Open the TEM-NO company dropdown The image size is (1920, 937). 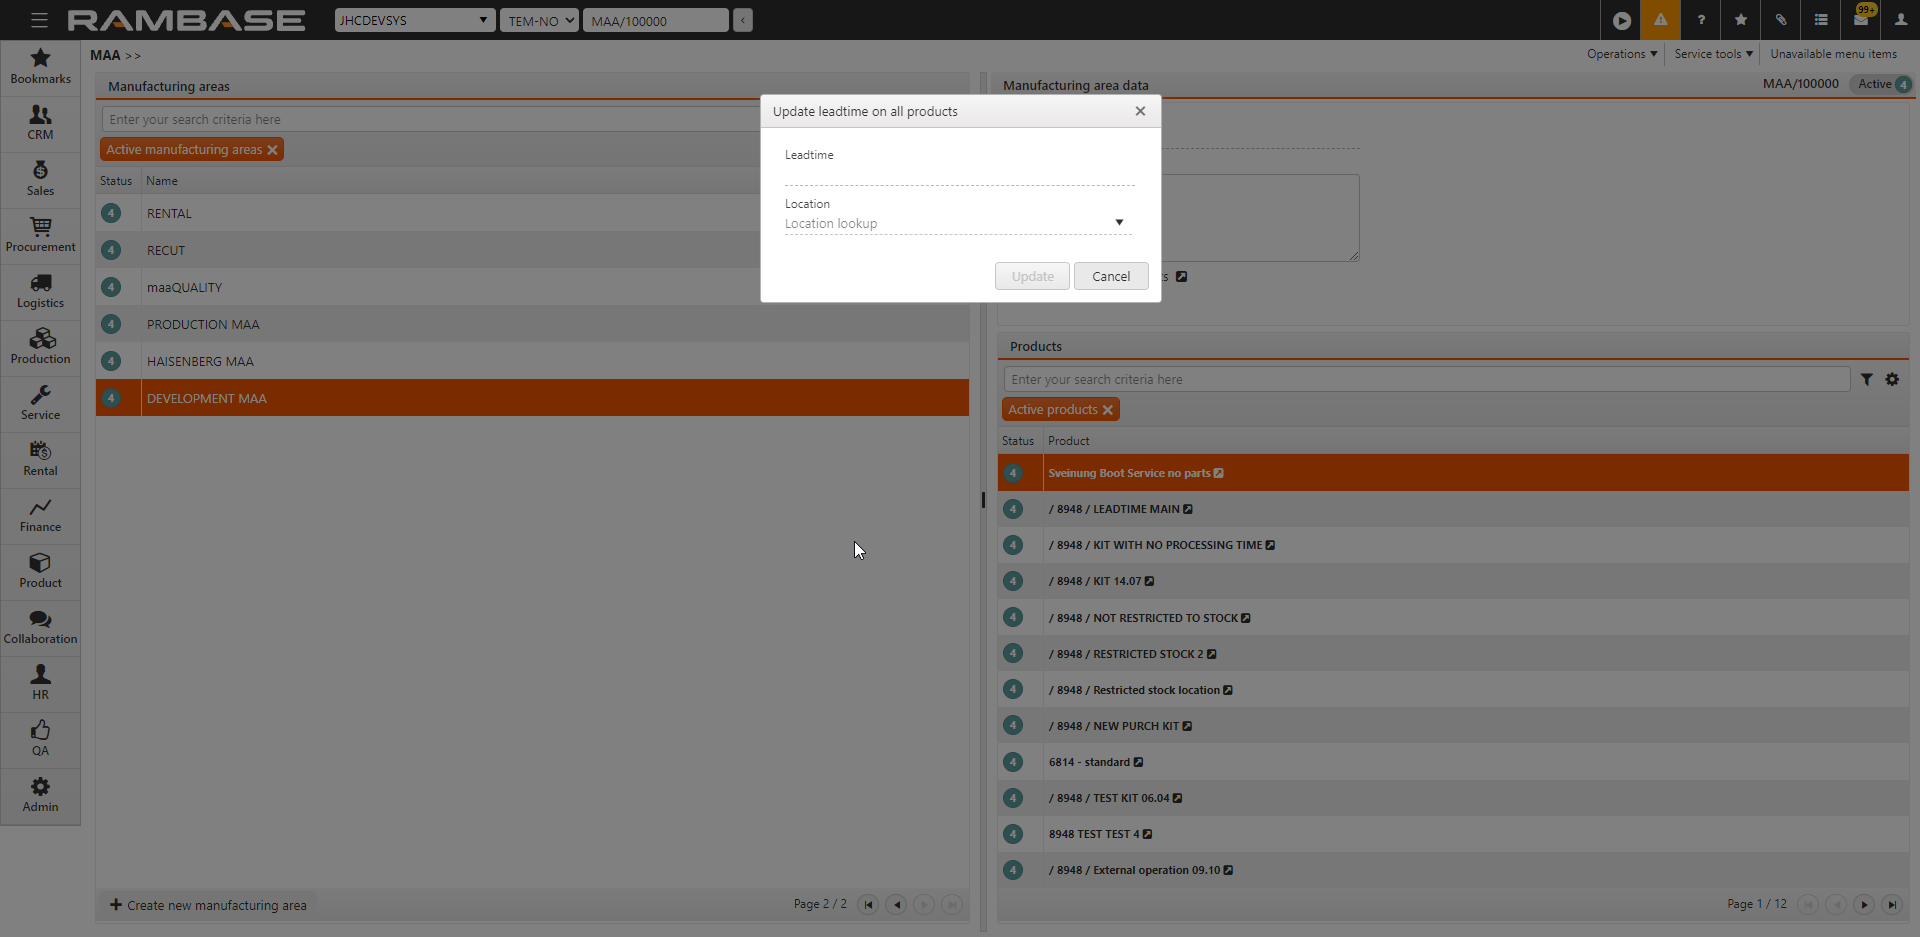tap(539, 20)
